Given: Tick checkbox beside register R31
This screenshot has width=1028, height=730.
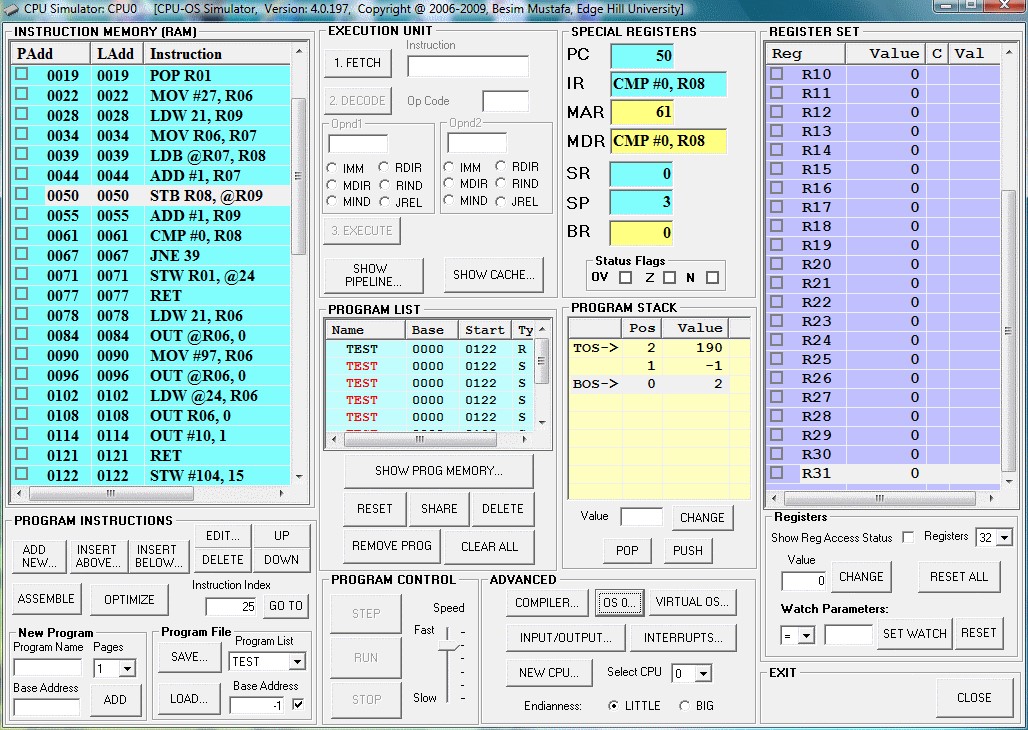Looking at the screenshot, I should point(777,472).
